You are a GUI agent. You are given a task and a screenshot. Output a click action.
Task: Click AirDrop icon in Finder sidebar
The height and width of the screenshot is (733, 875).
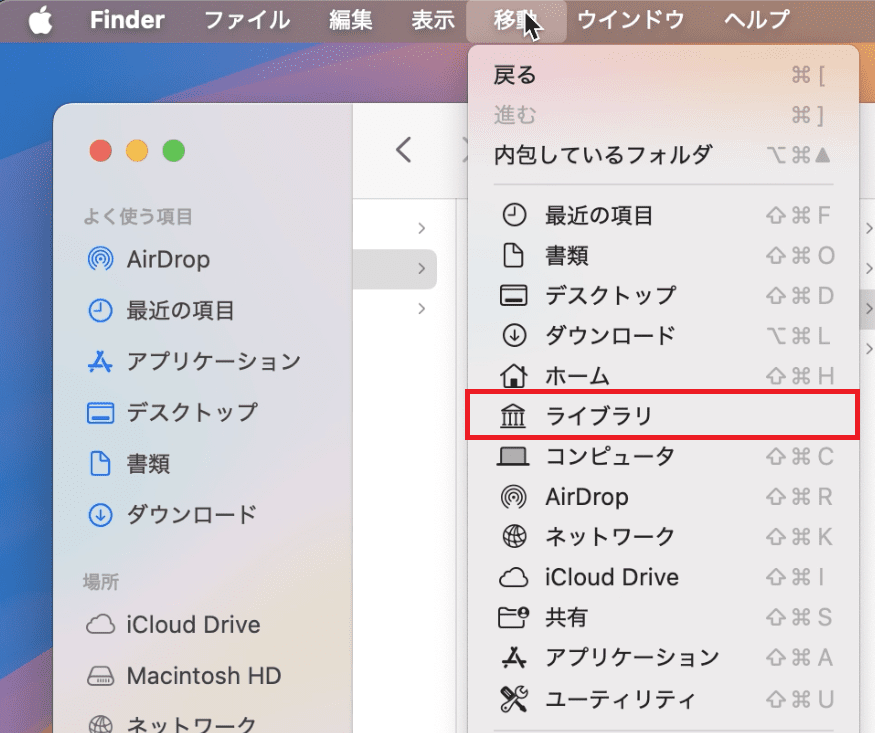[100, 259]
